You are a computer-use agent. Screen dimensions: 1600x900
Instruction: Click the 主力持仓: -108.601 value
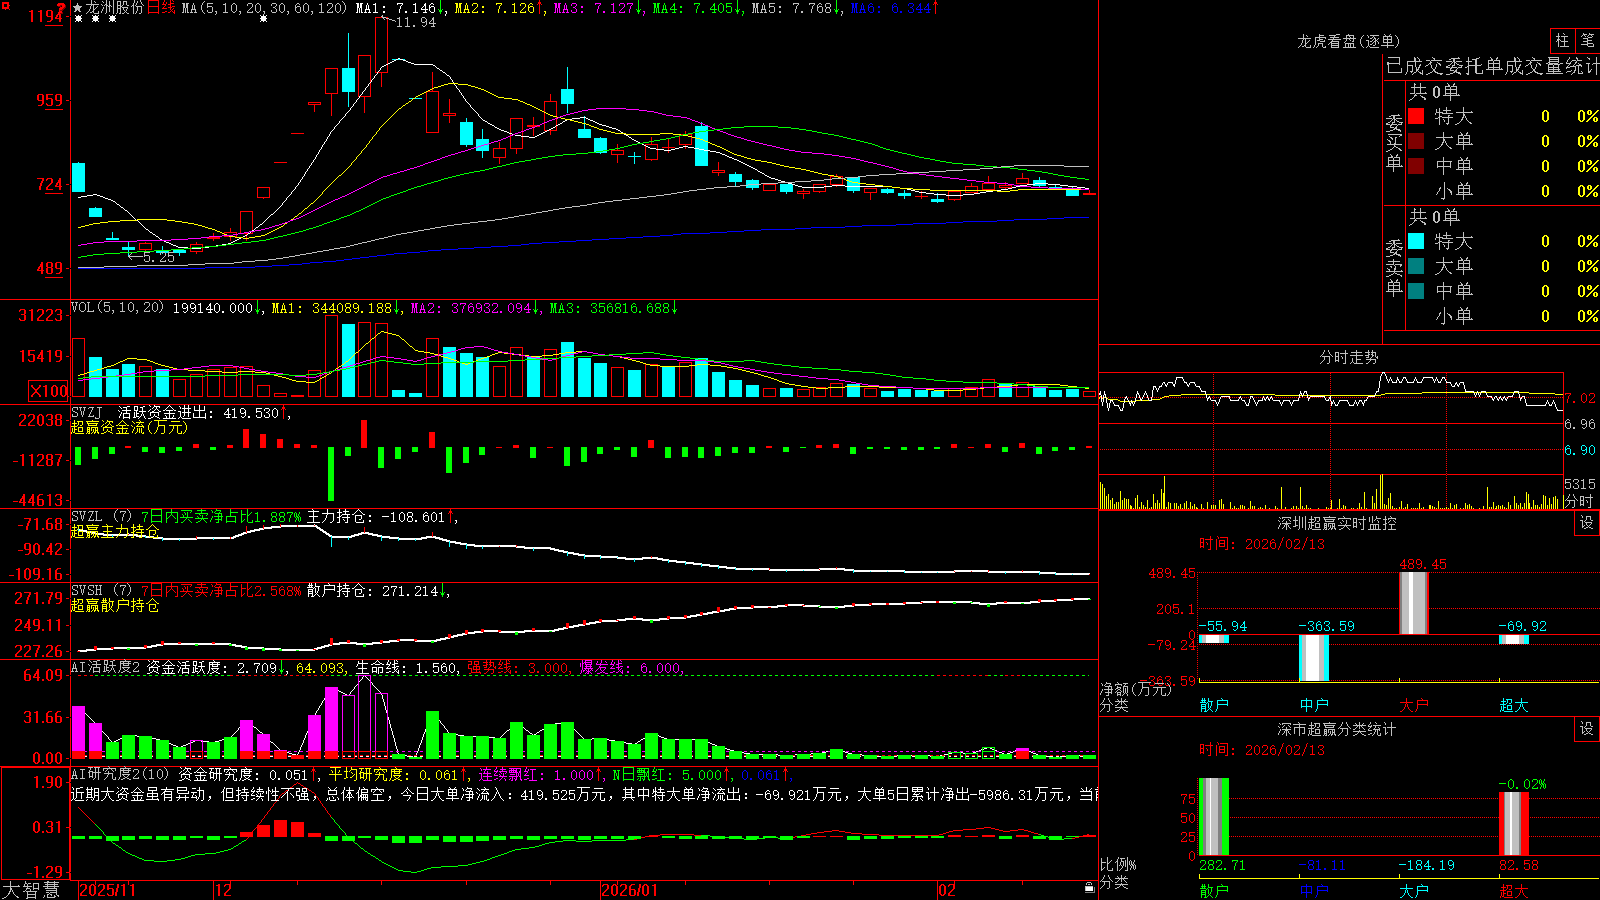[380, 517]
